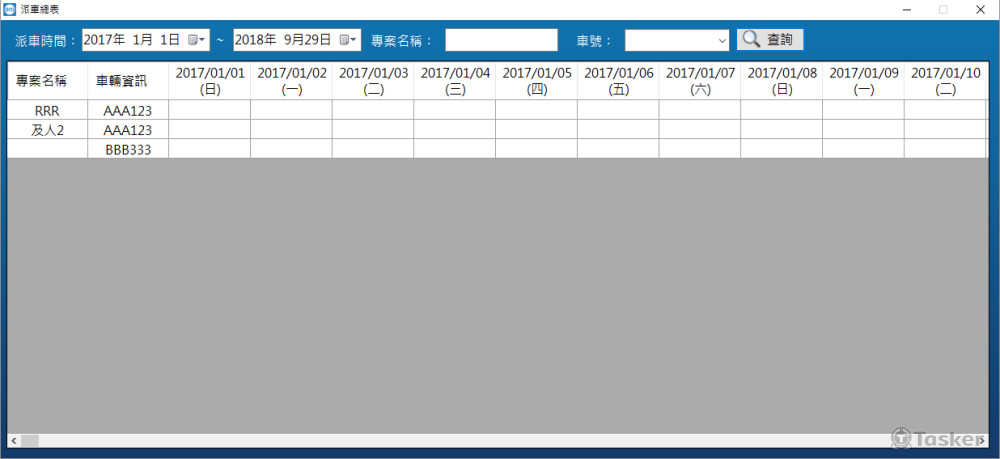Select the 車輛資訊 column header
The height and width of the screenshot is (459, 1000).
click(128, 81)
